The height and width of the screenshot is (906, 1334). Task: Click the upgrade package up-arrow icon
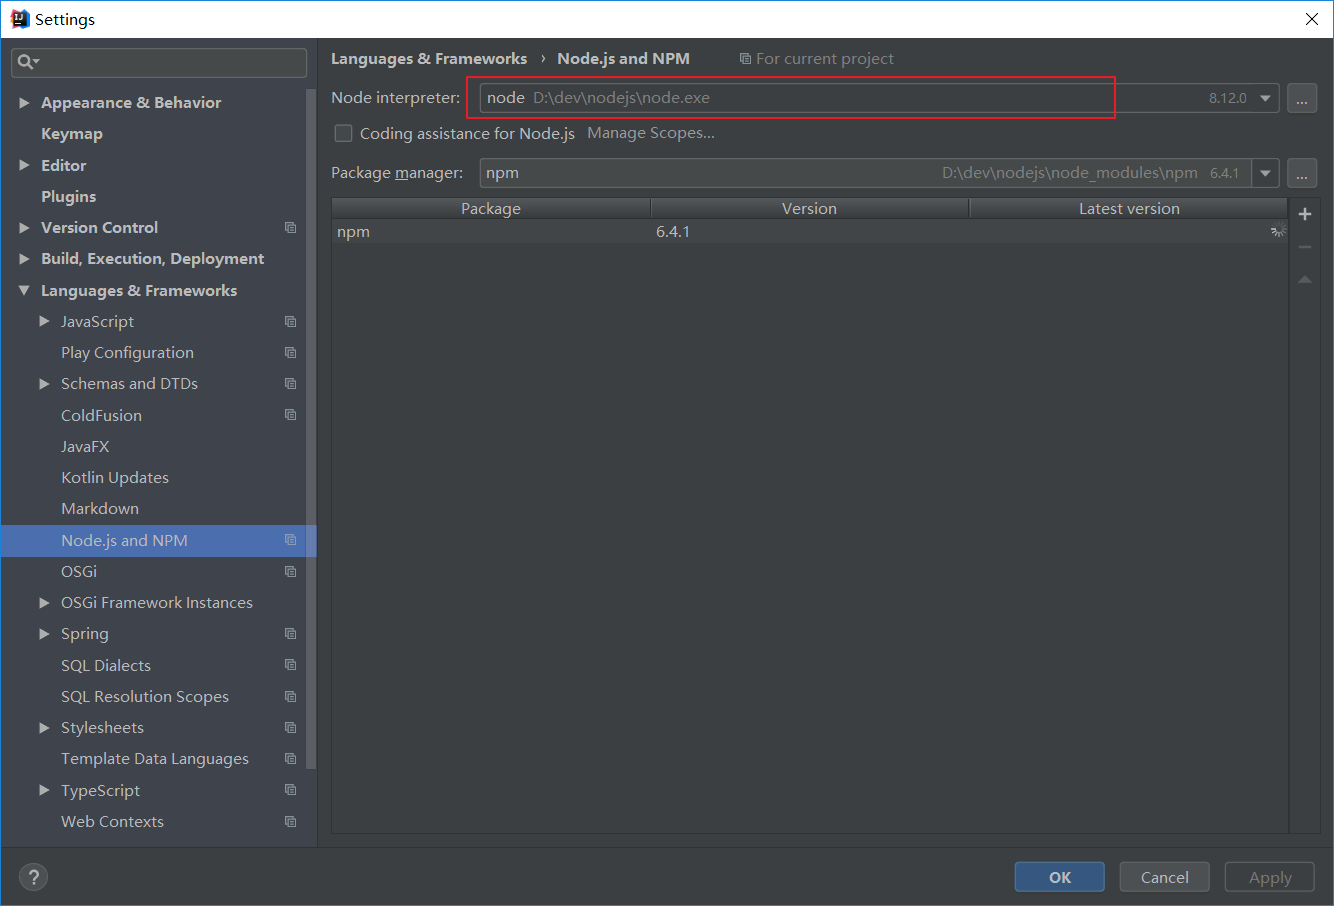pyautogui.click(x=1304, y=280)
